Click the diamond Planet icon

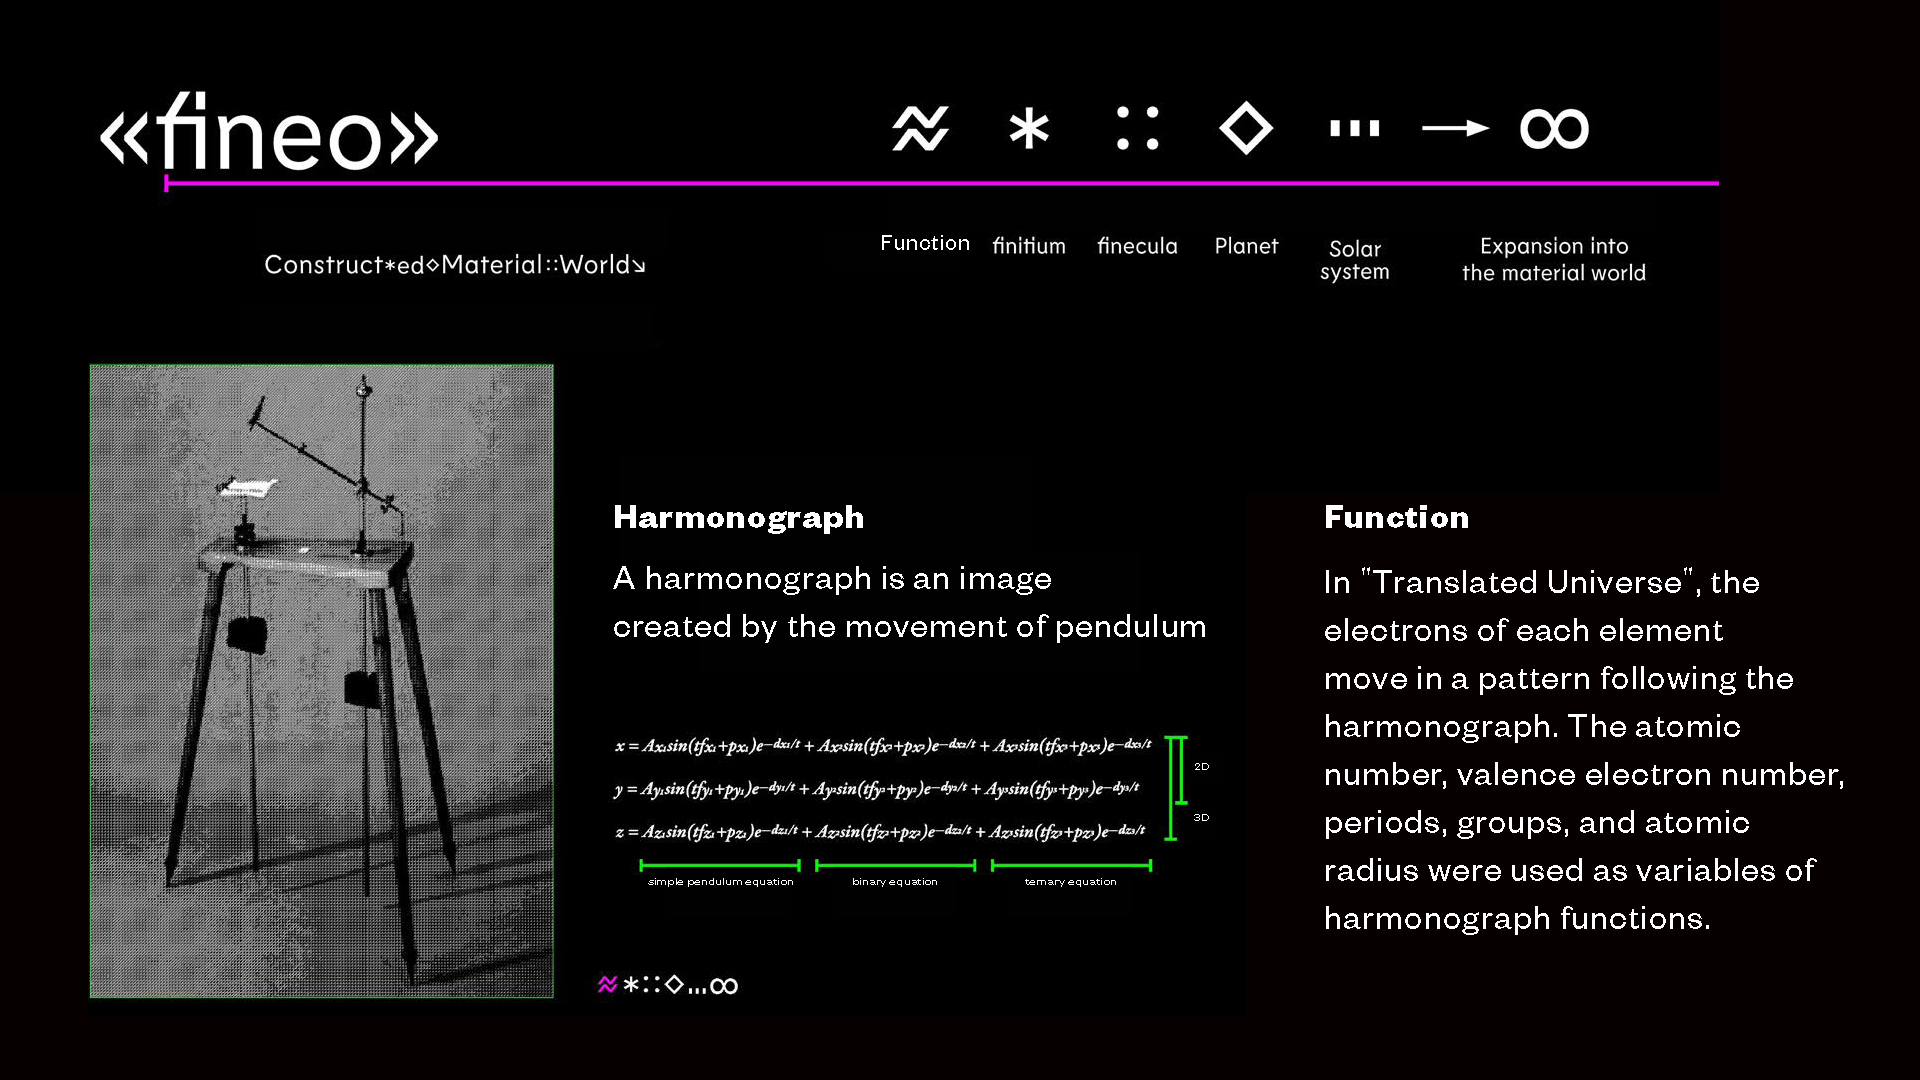click(x=1246, y=129)
